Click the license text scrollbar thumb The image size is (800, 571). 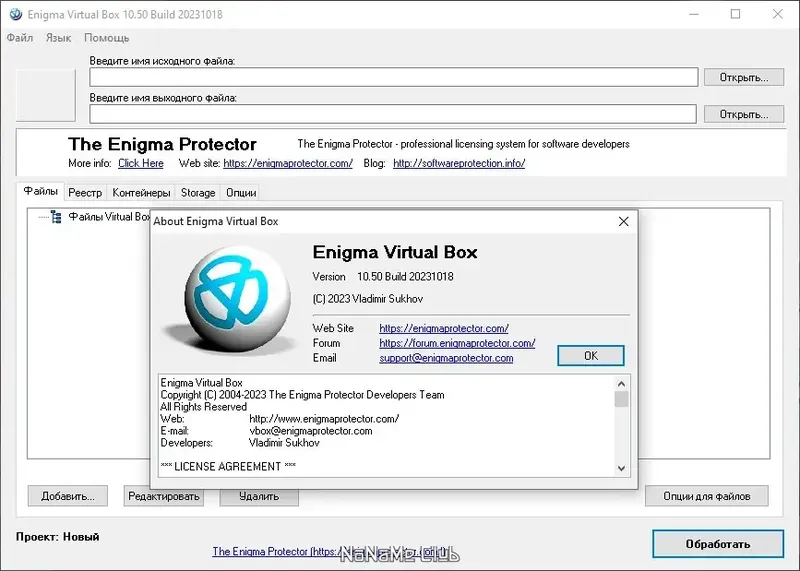pyautogui.click(x=621, y=399)
